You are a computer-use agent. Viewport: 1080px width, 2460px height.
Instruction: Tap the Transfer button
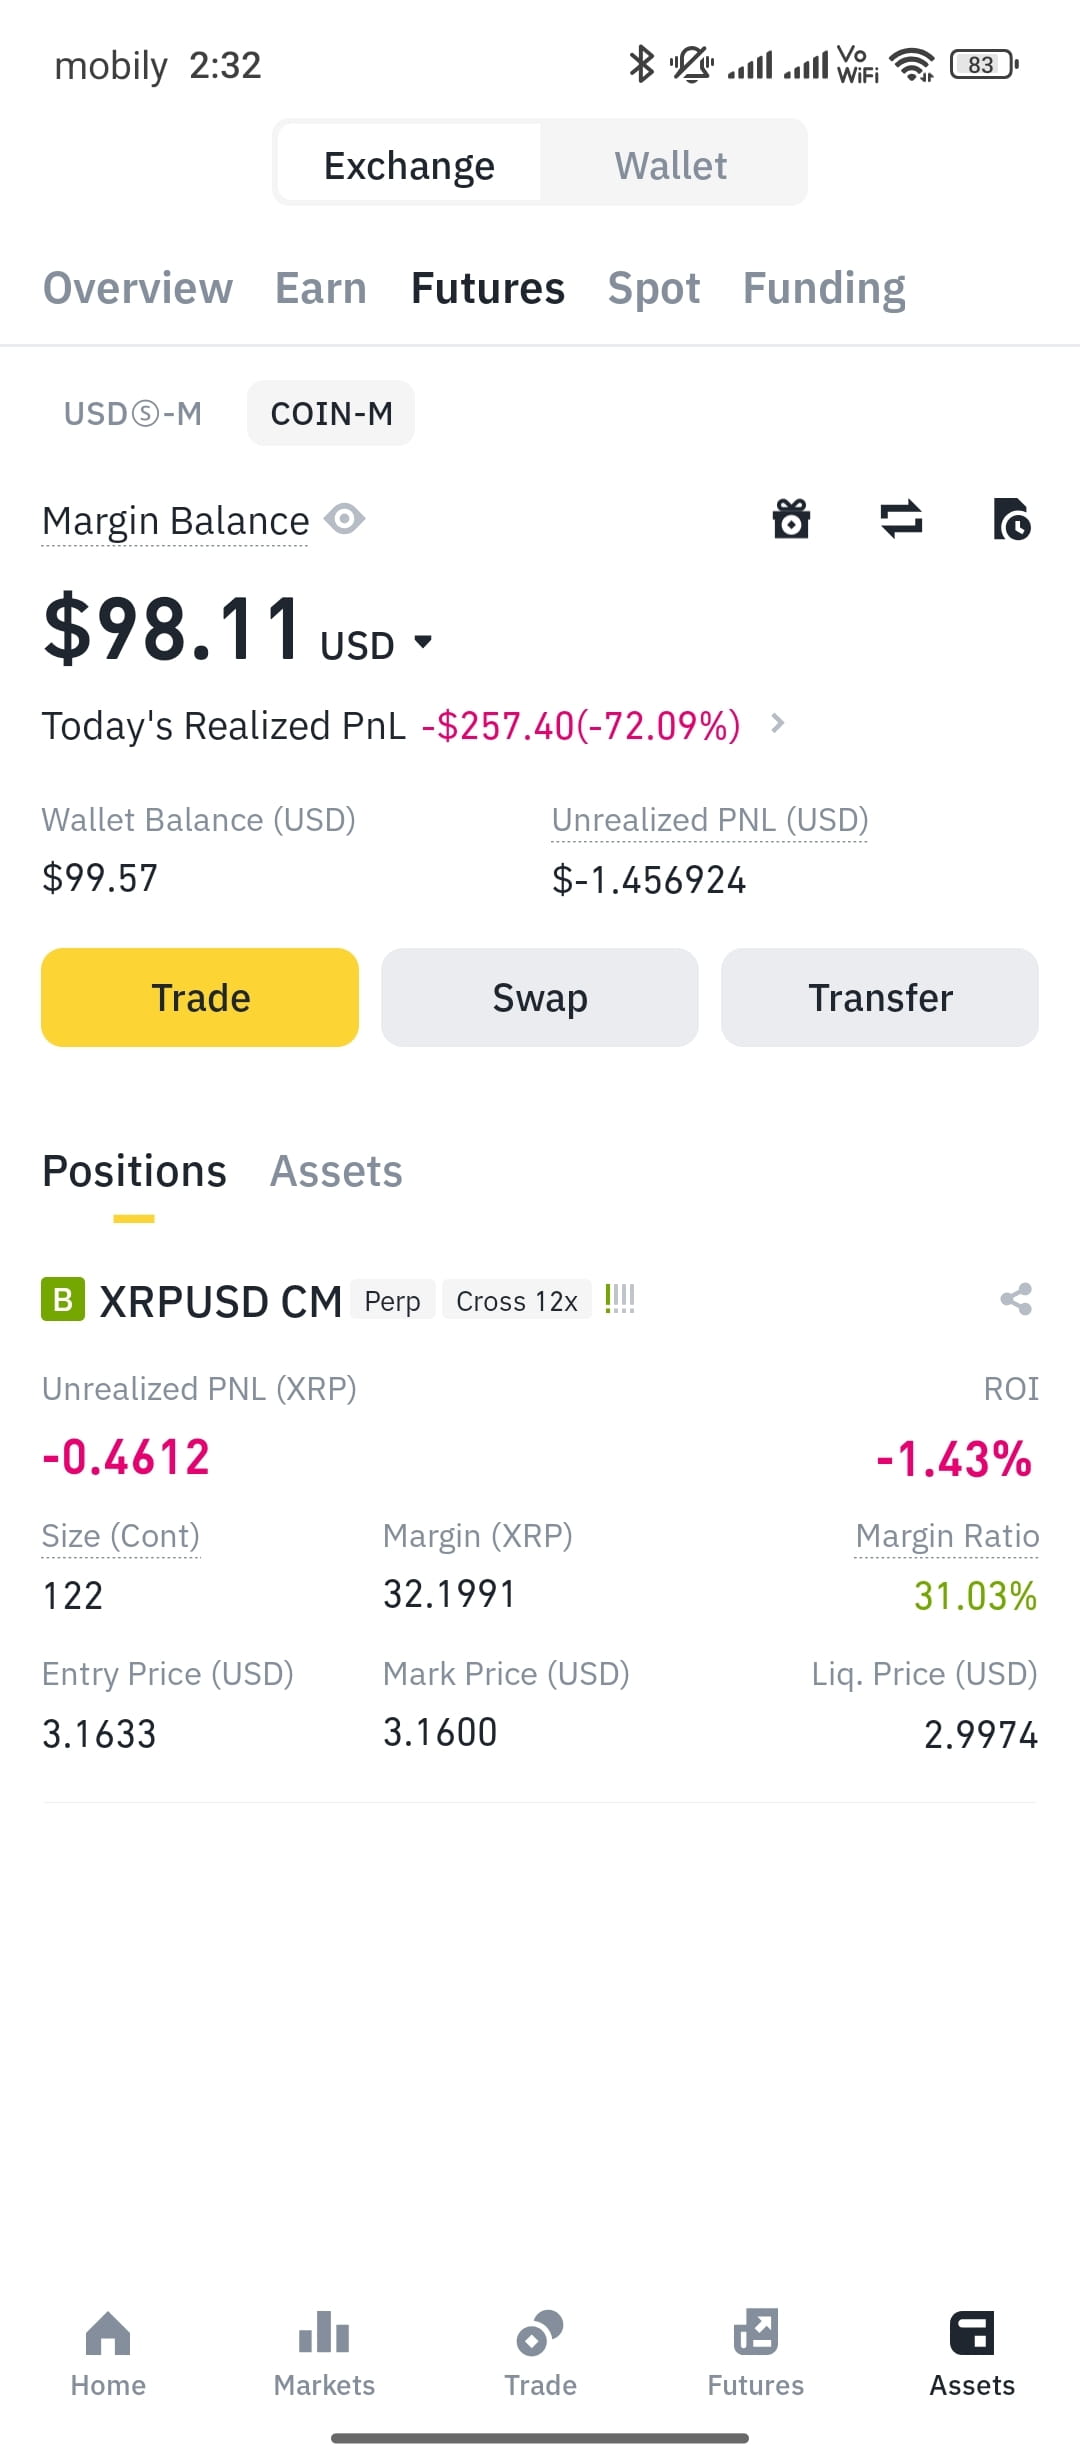[x=880, y=997]
